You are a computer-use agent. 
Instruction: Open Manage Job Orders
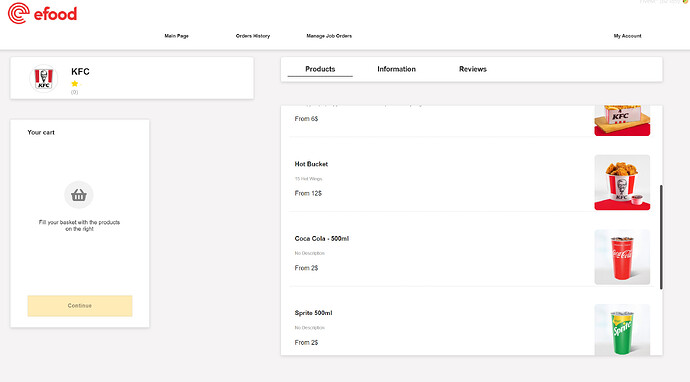(329, 36)
